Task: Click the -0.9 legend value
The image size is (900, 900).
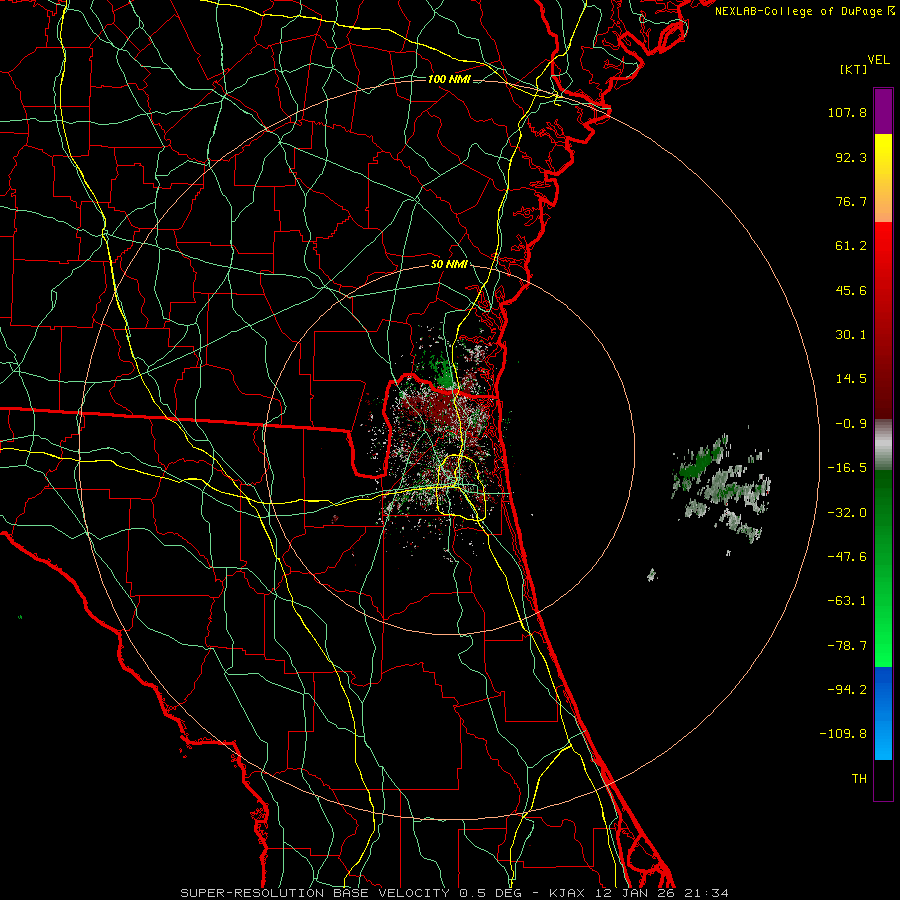Action: pos(851,424)
